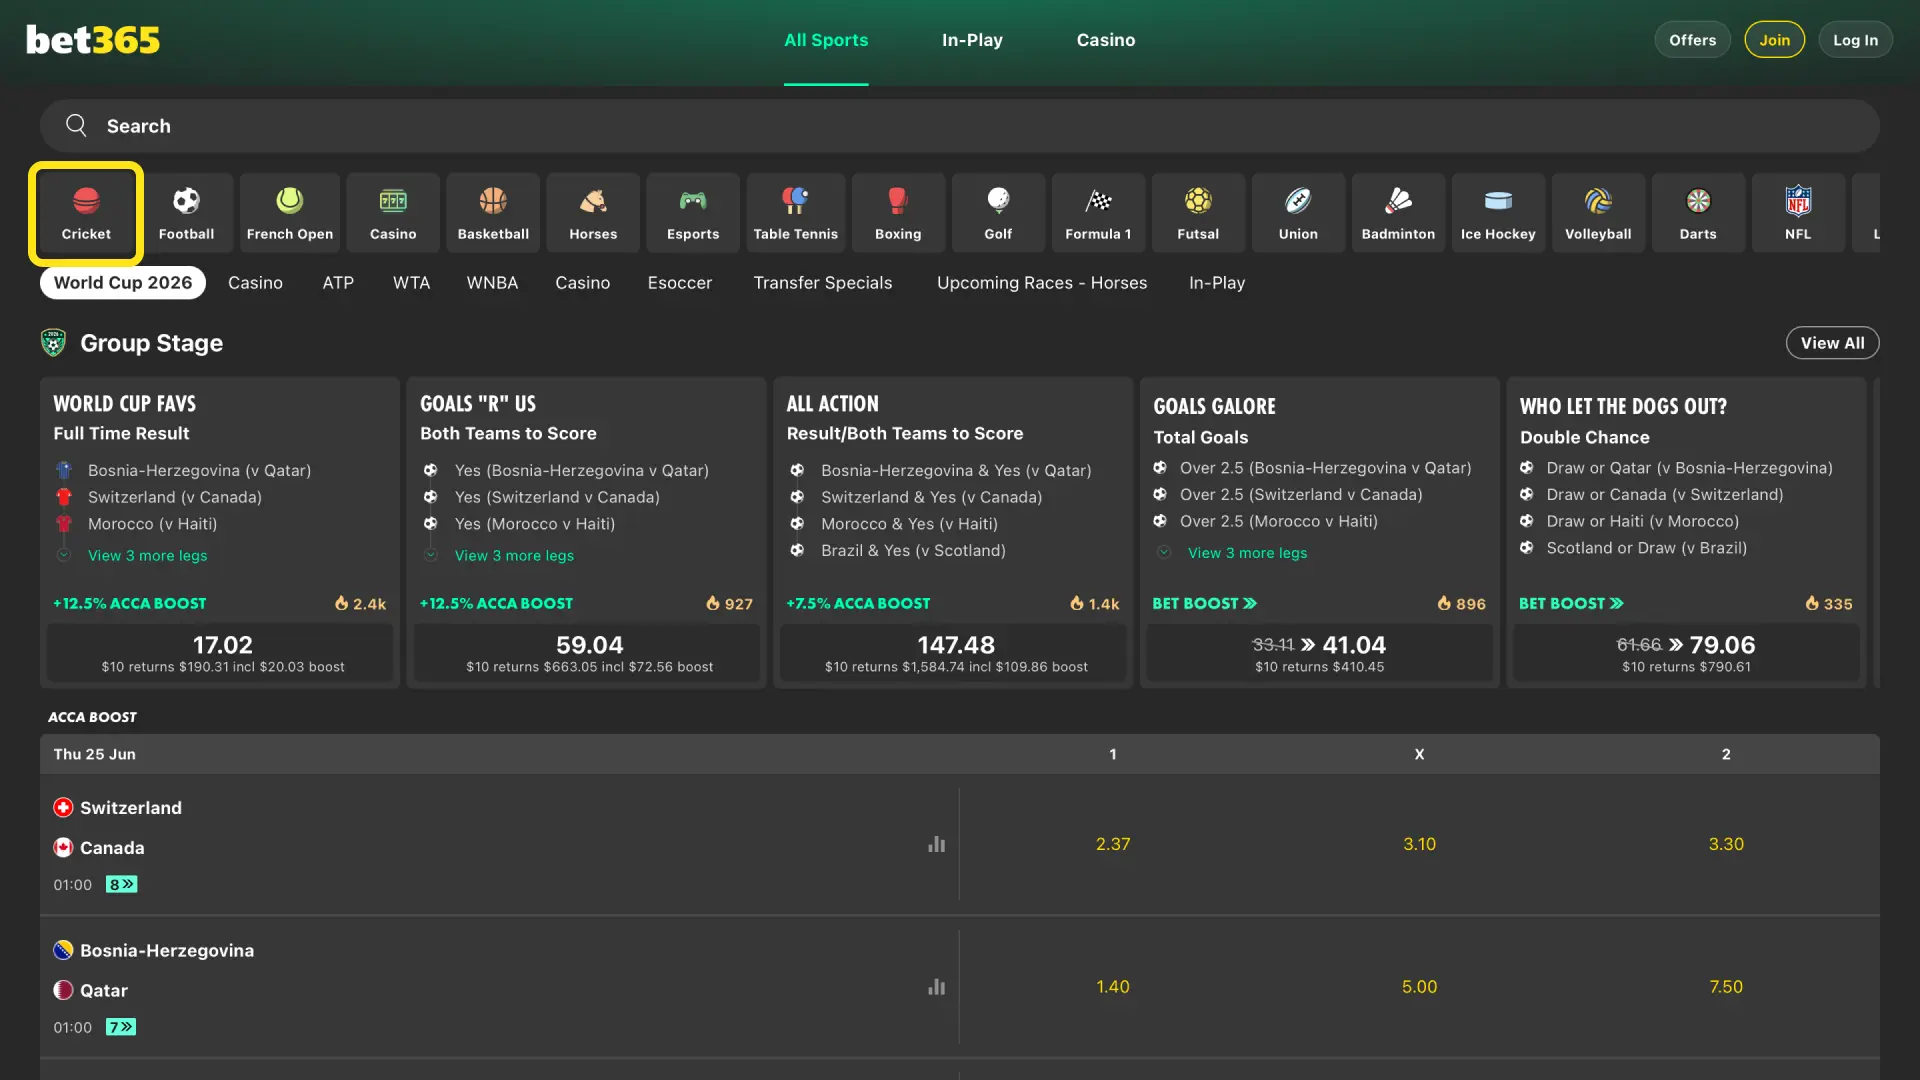Add World Cup Favs 17.02 acca bet

pyautogui.click(x=222, y=653)
